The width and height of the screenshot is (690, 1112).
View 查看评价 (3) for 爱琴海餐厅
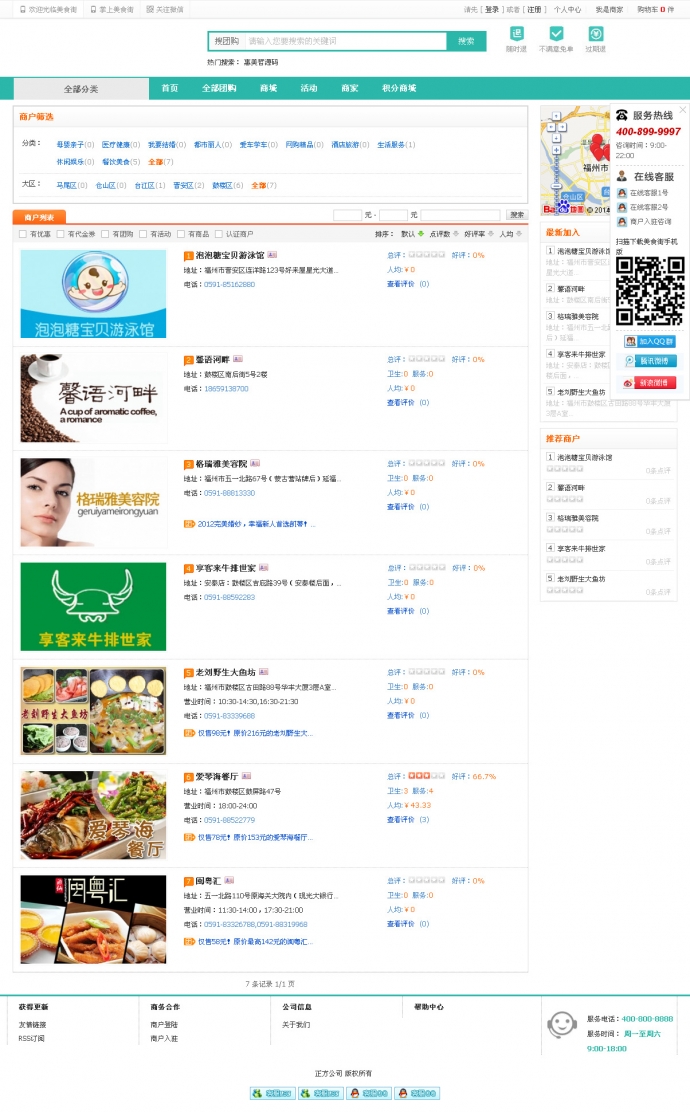click(408, 820)
